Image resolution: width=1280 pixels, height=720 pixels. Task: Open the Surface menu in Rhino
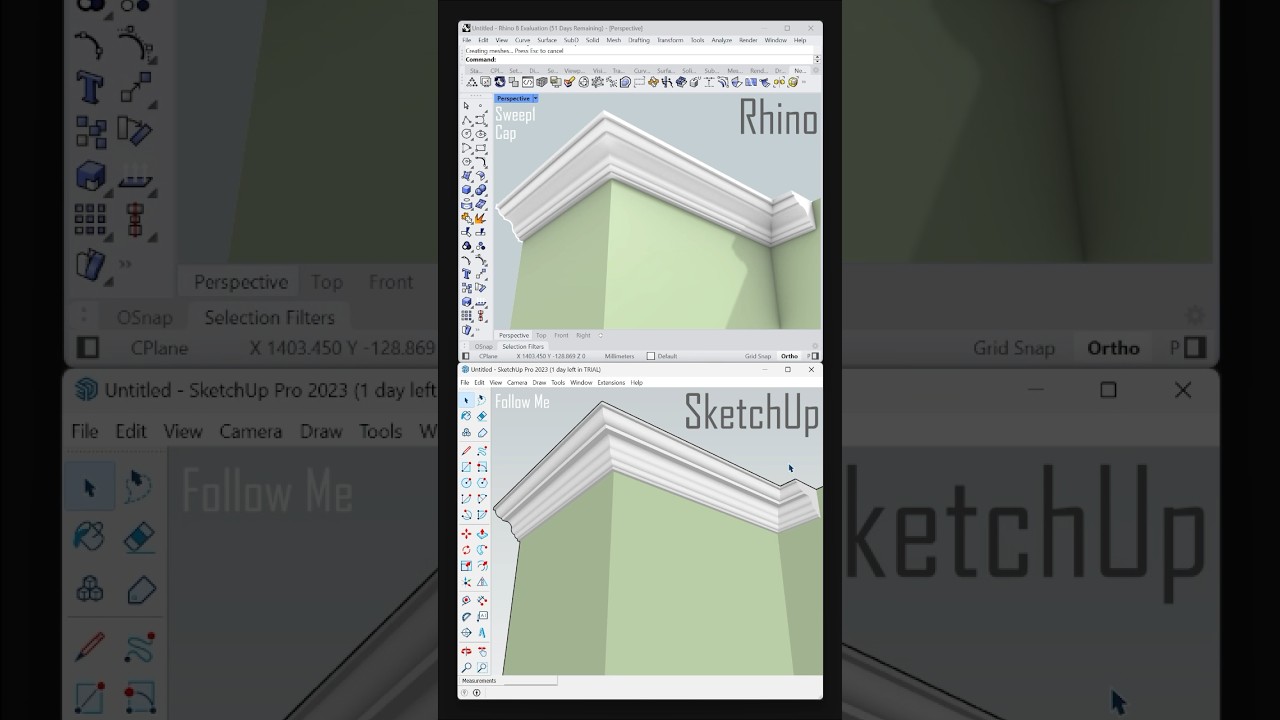[x=547, y=40]
